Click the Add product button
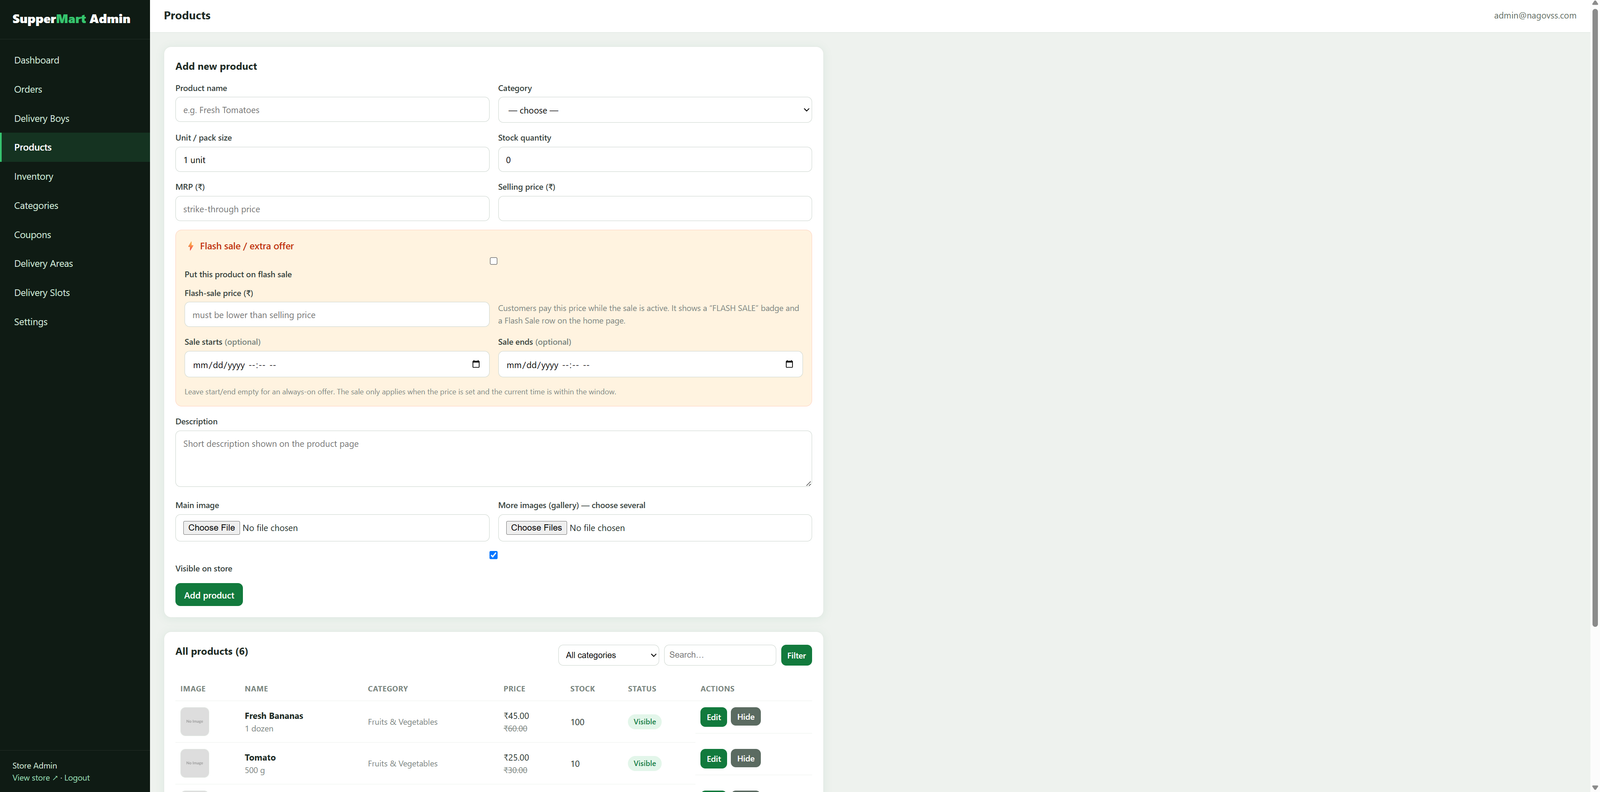The image size is (1600, 792). (x=209, y=595)
